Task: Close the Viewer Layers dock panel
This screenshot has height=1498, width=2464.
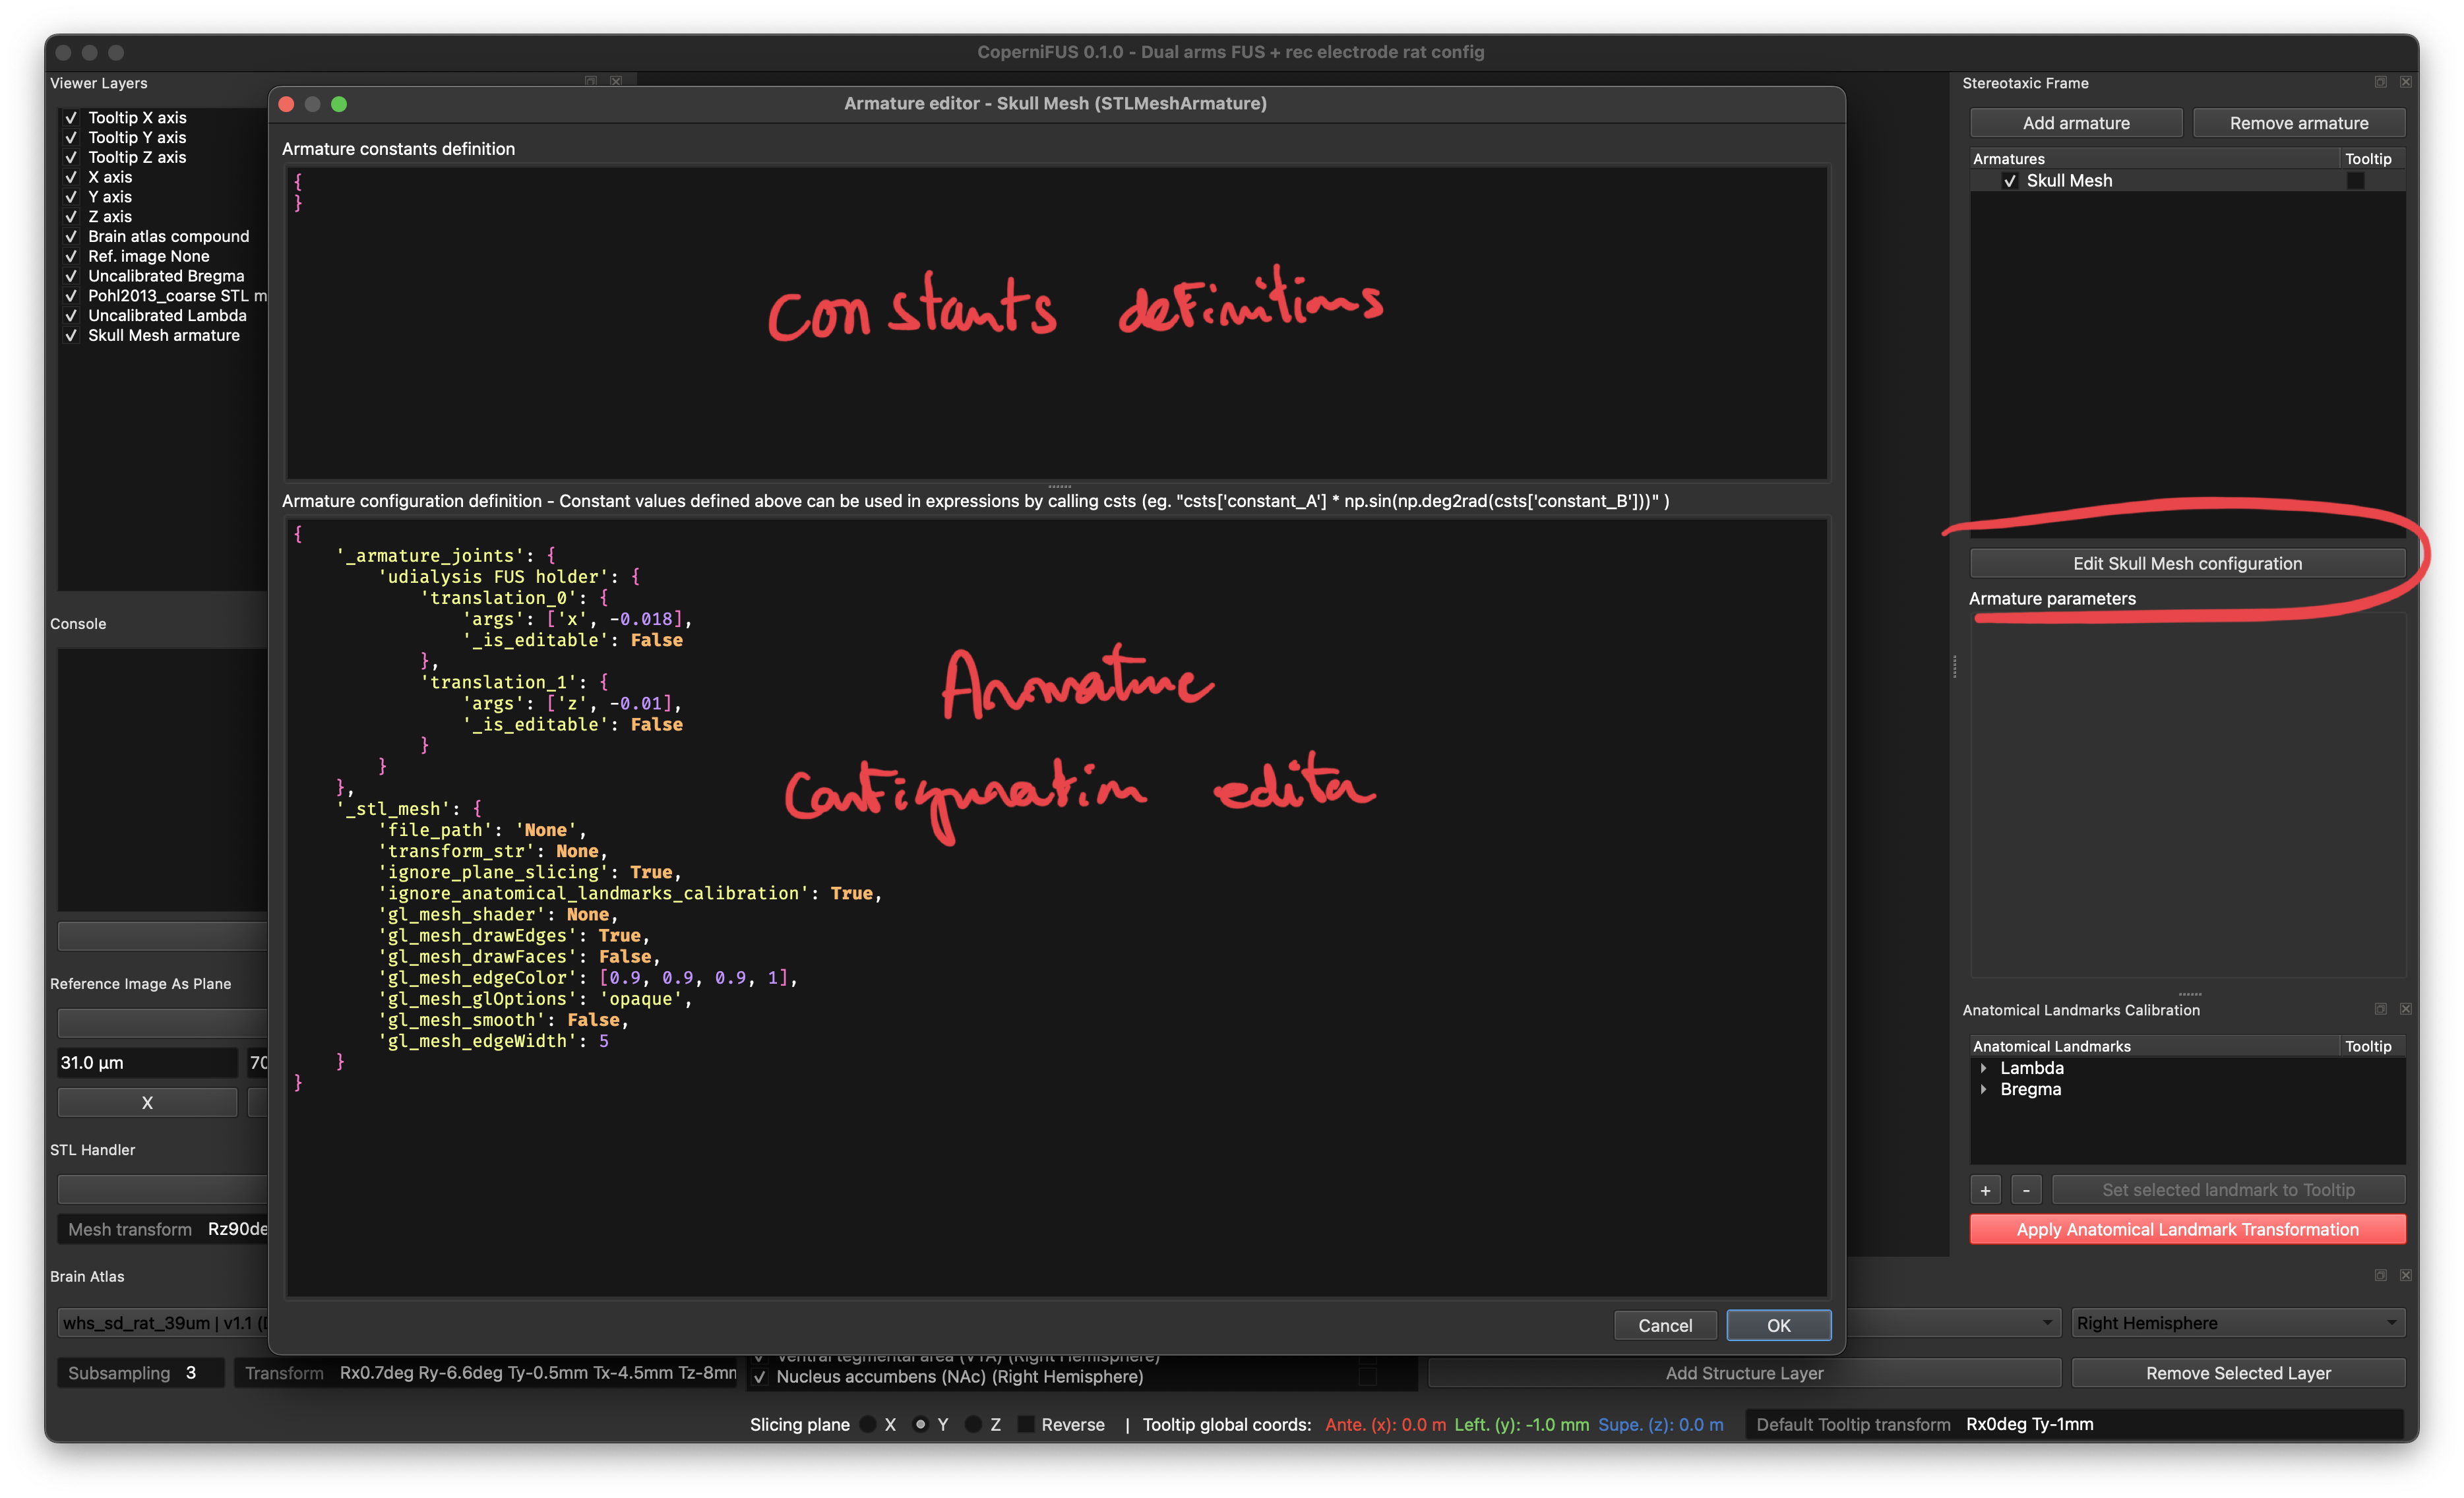Action: (x=616, y=81)
